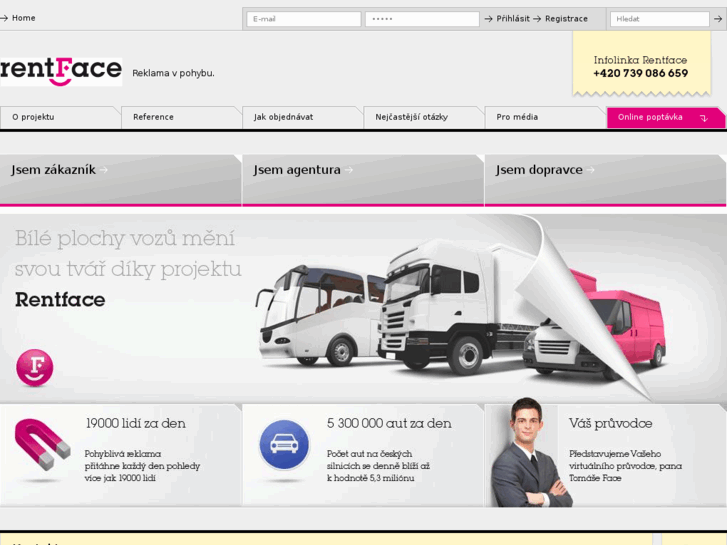Click the password input field
The image size is (727, 545).
point(422,19)
